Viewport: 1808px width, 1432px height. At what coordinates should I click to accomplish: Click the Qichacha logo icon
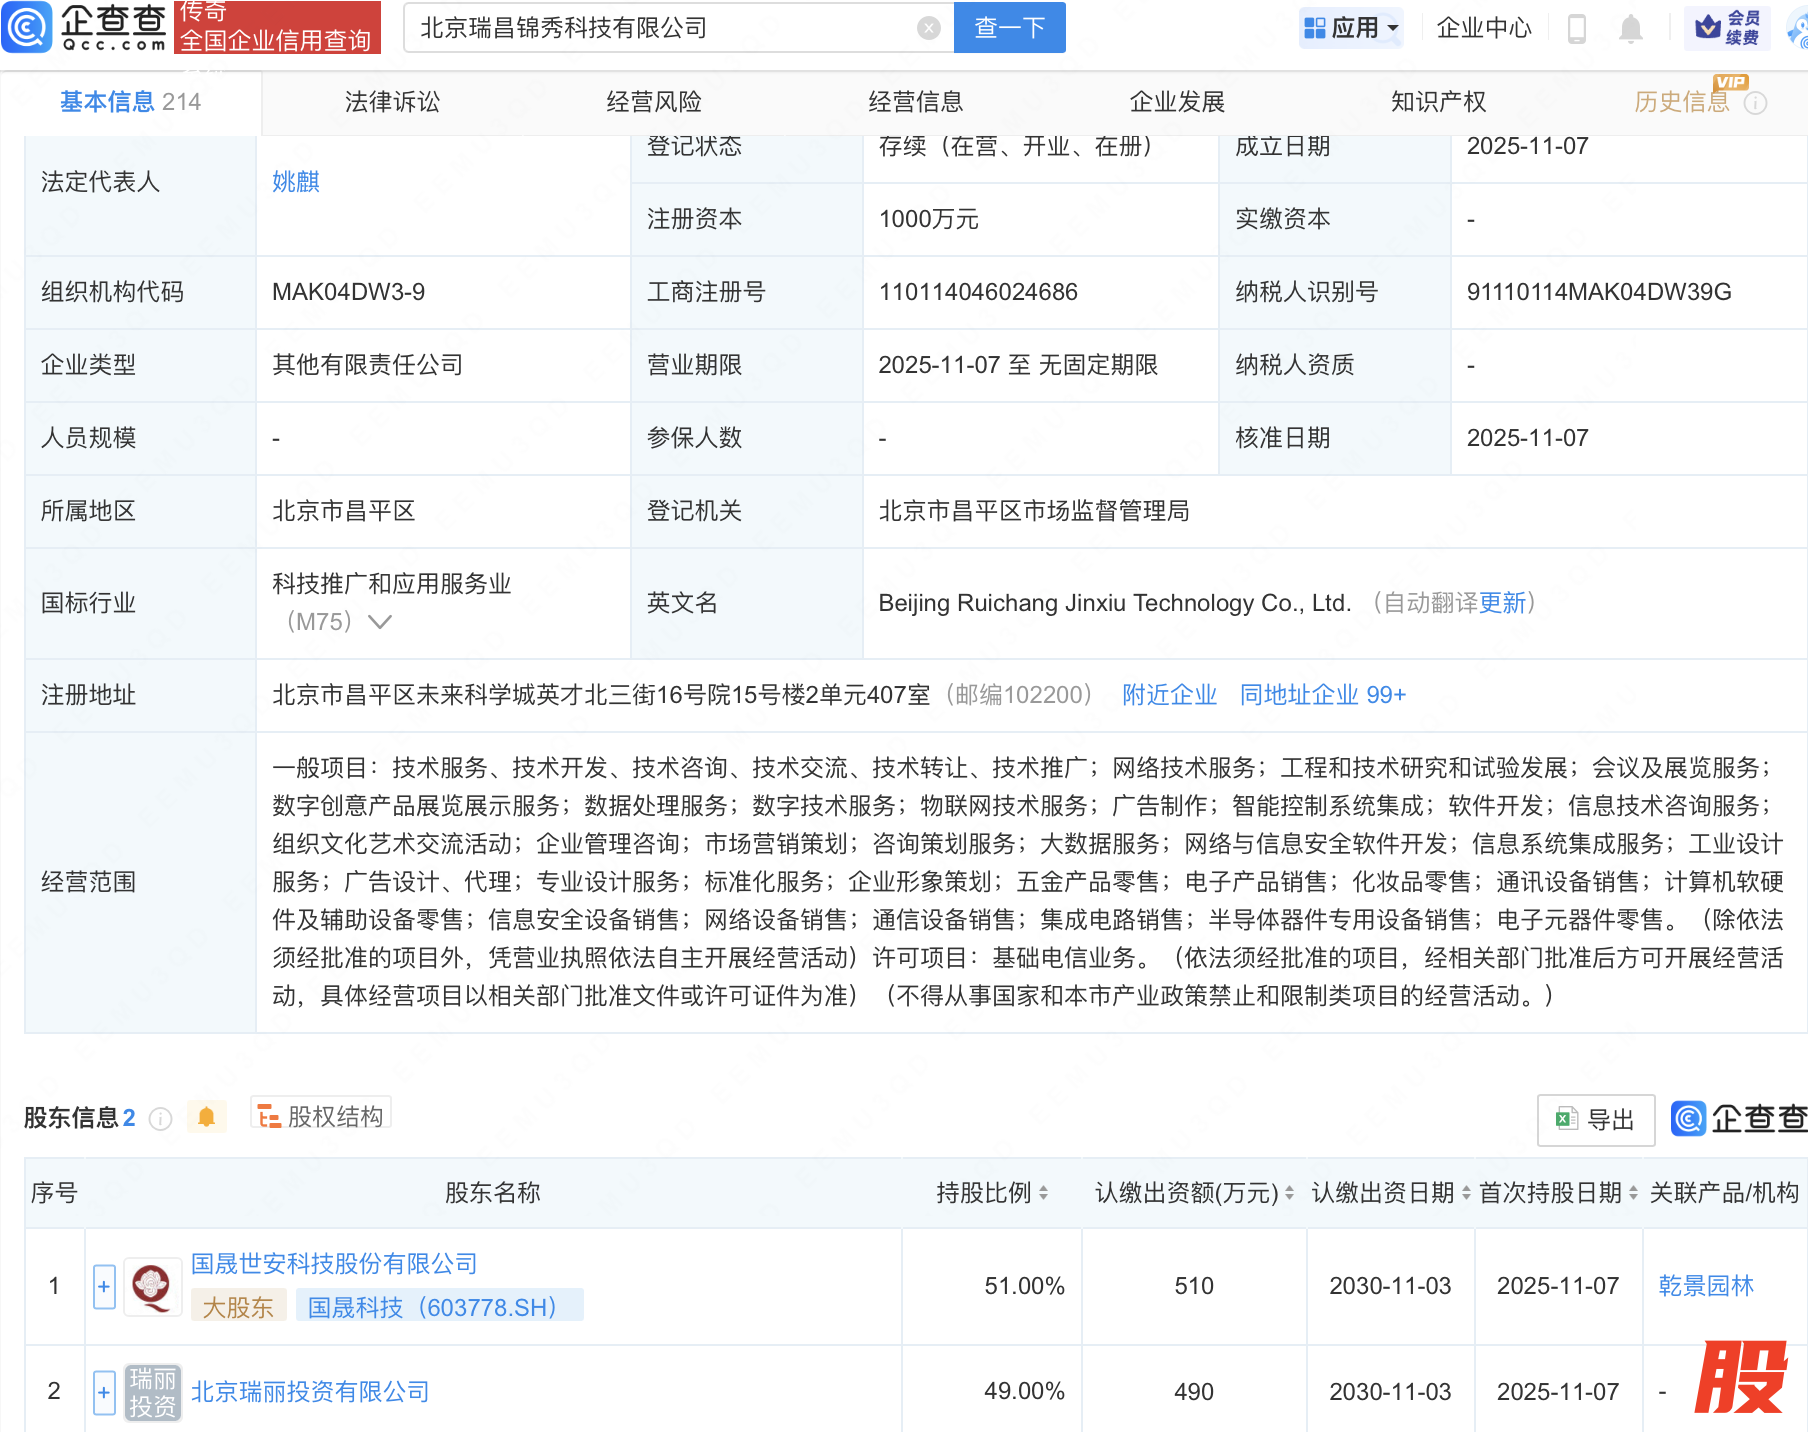27,27
